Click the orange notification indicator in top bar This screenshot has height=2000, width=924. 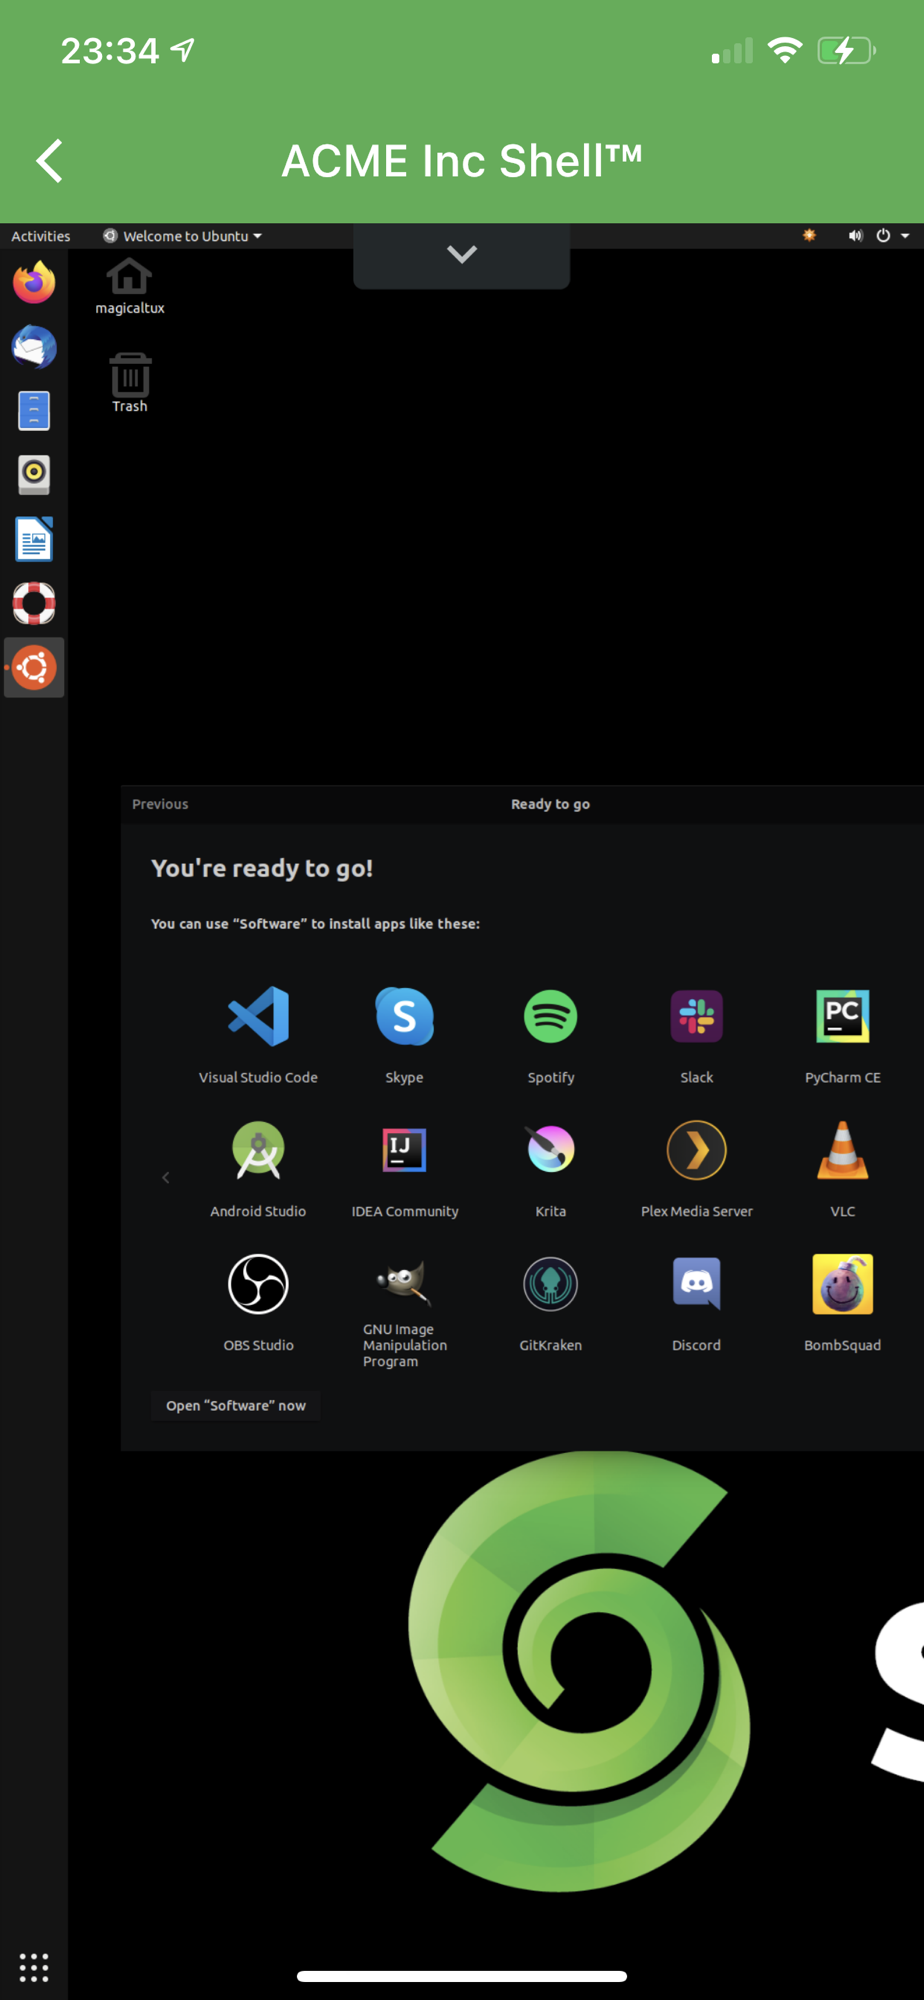(809, 235)
